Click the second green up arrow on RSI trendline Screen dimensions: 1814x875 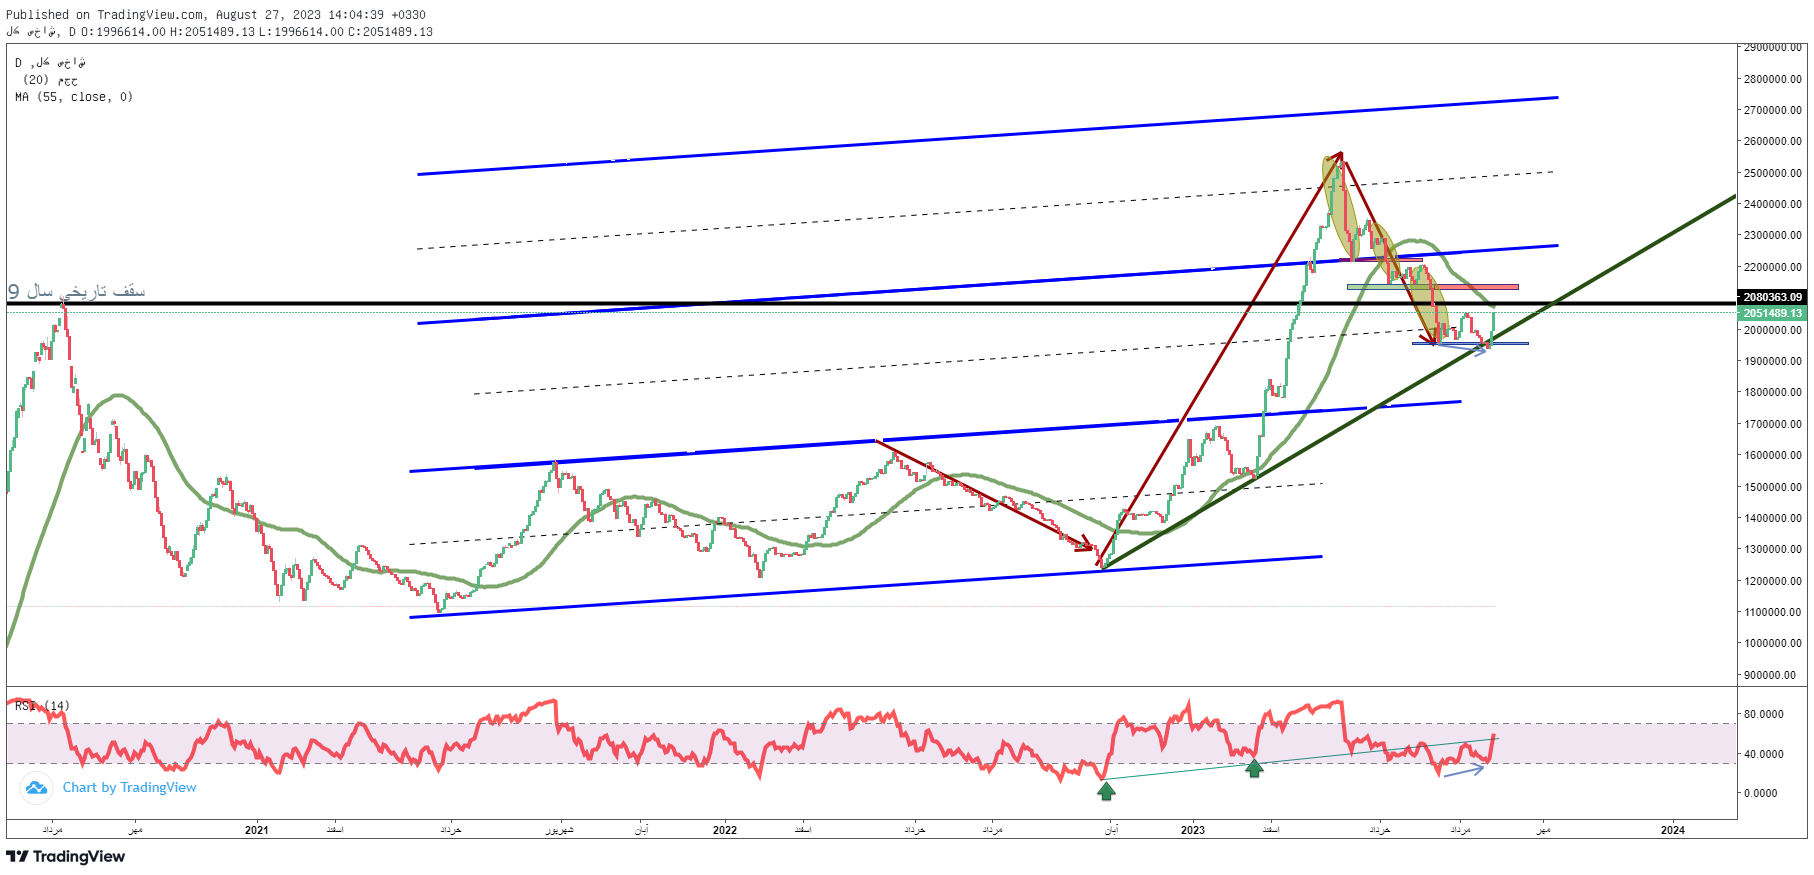(x=1254, y=769)
